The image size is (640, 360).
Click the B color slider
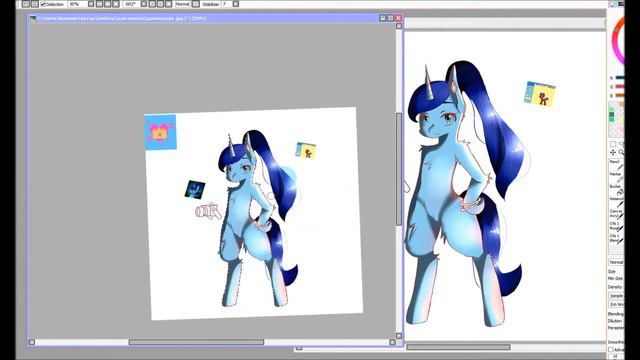pos(620,96)
